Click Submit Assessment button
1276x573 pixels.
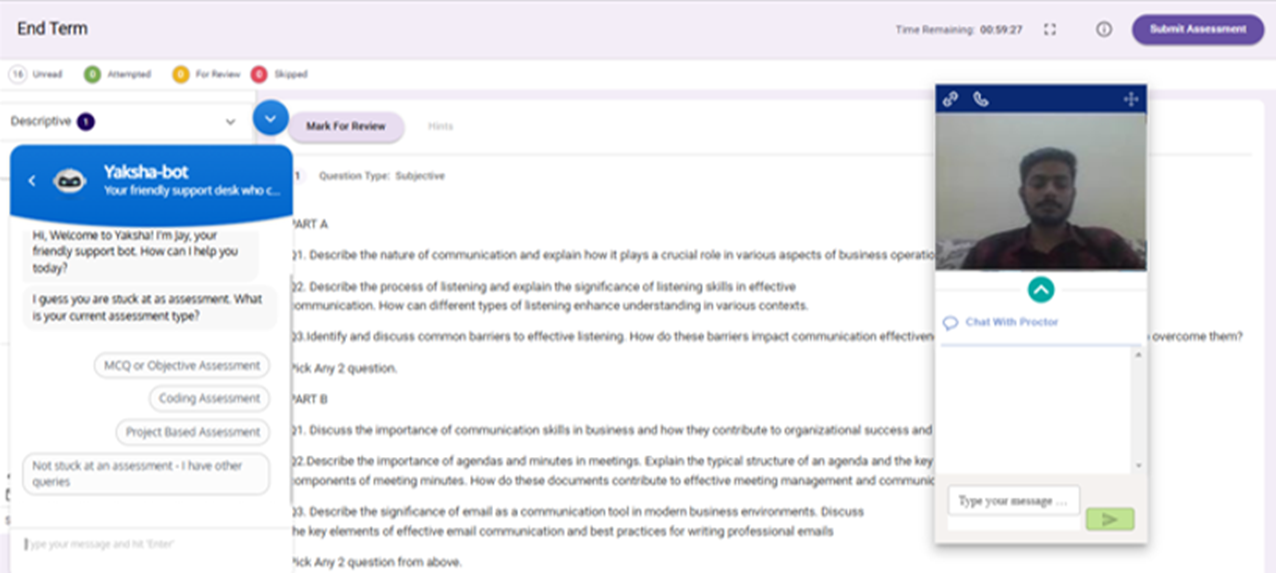point(1197,29)
